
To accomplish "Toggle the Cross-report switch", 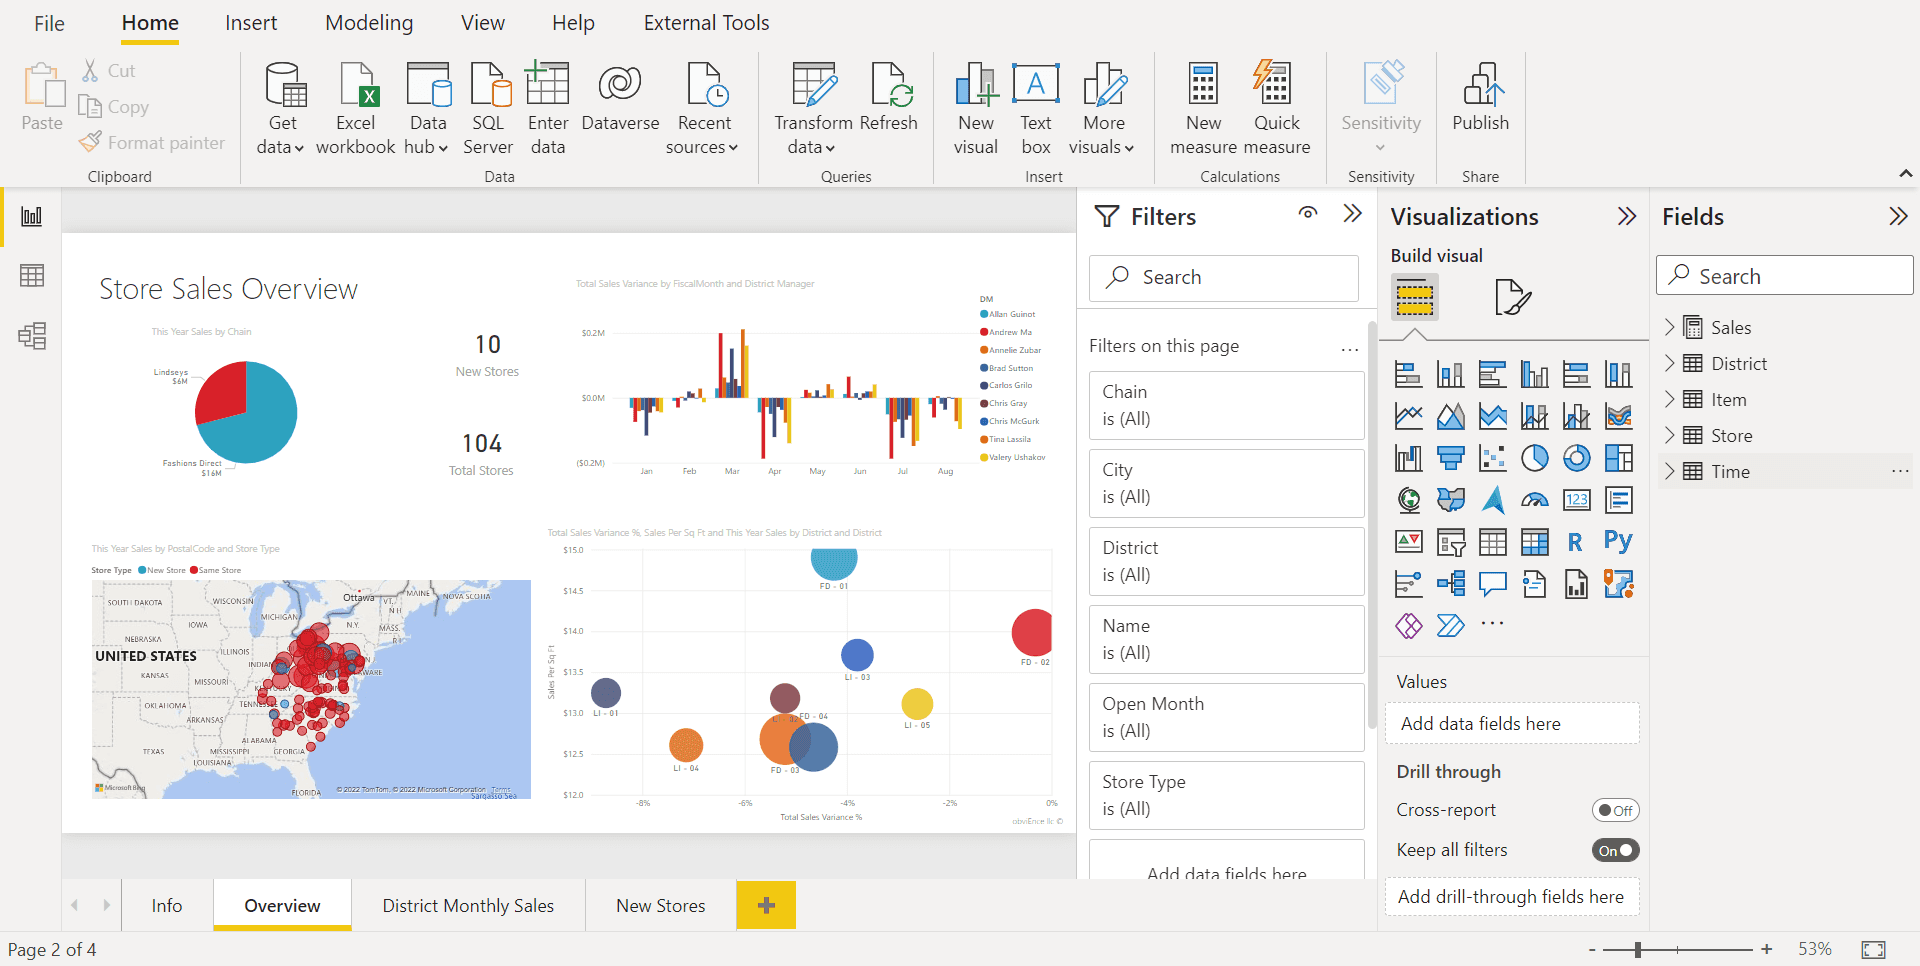I will coord(1615,810).
